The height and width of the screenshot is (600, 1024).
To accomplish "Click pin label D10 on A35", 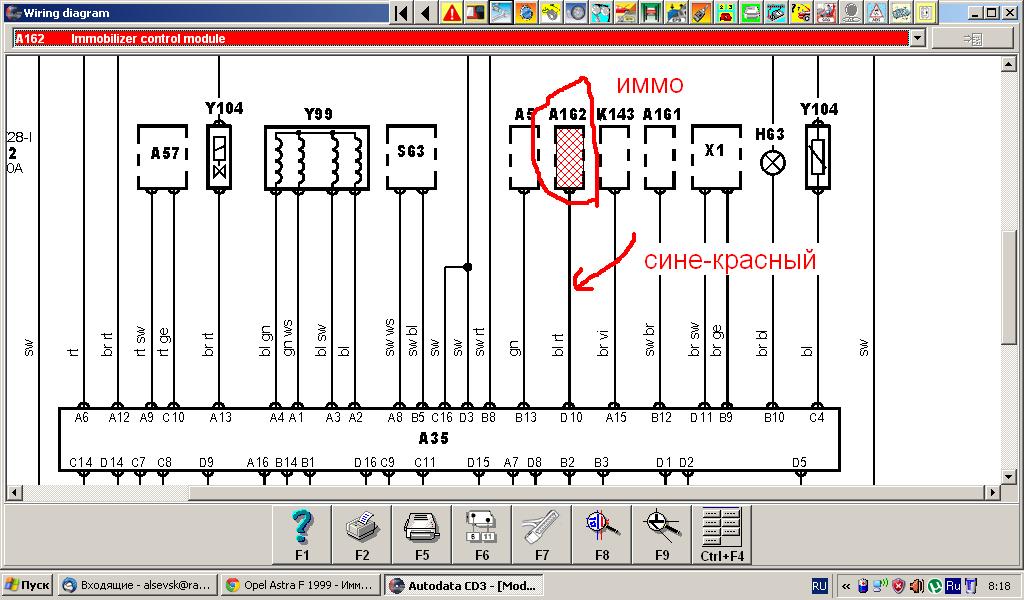I will tap(571, 417).
